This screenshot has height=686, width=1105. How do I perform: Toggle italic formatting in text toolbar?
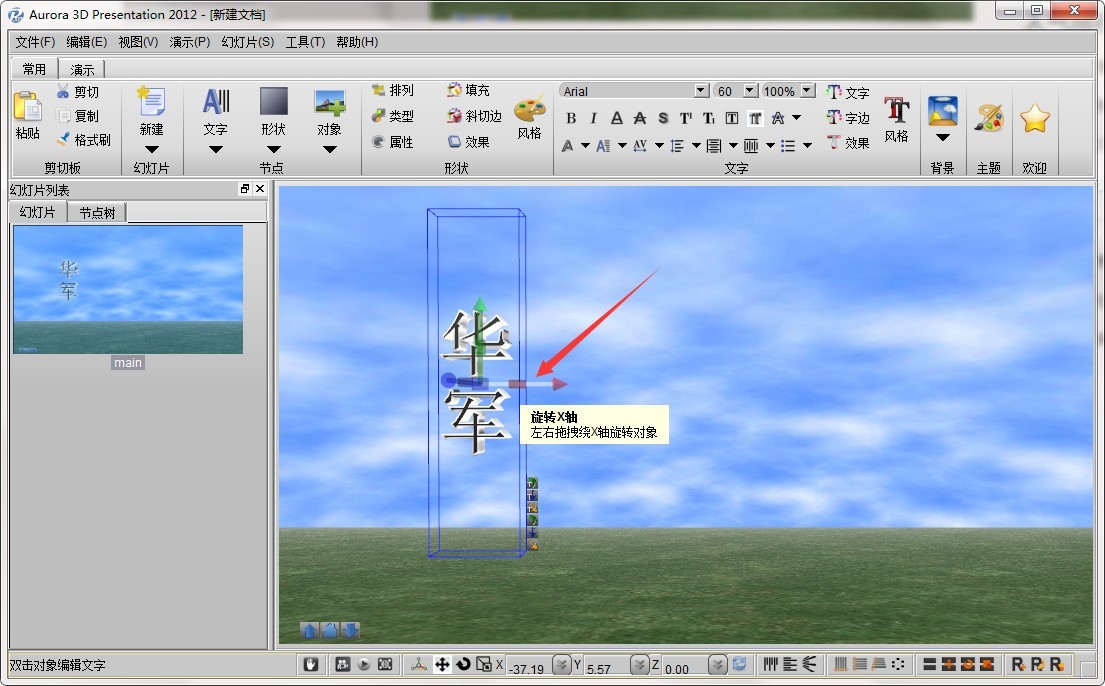coord(591,117)
